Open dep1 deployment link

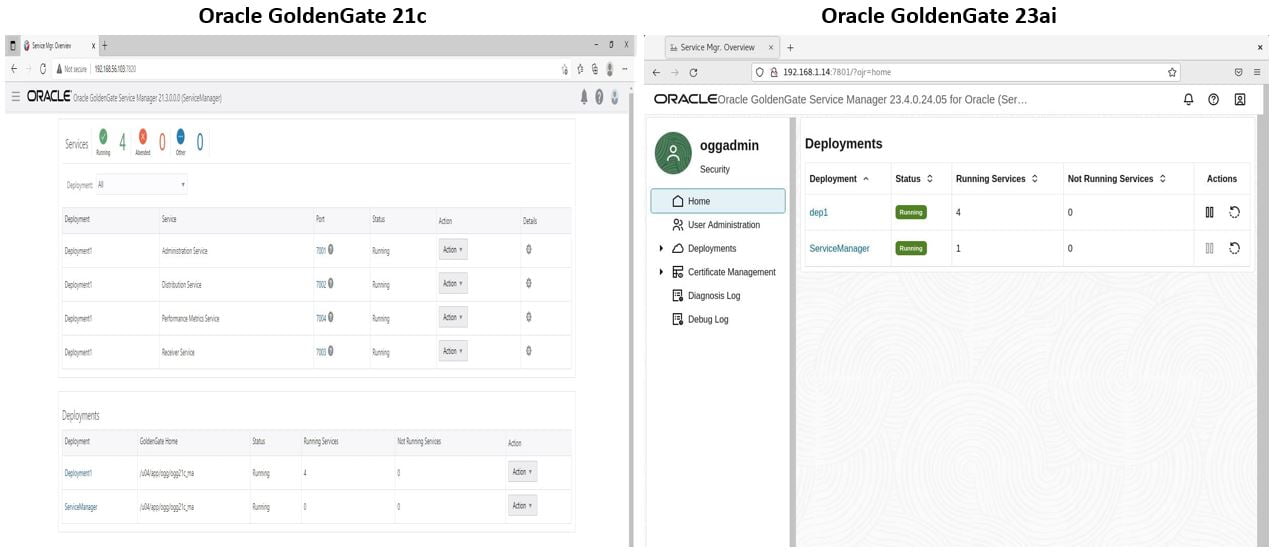(819, 212)
